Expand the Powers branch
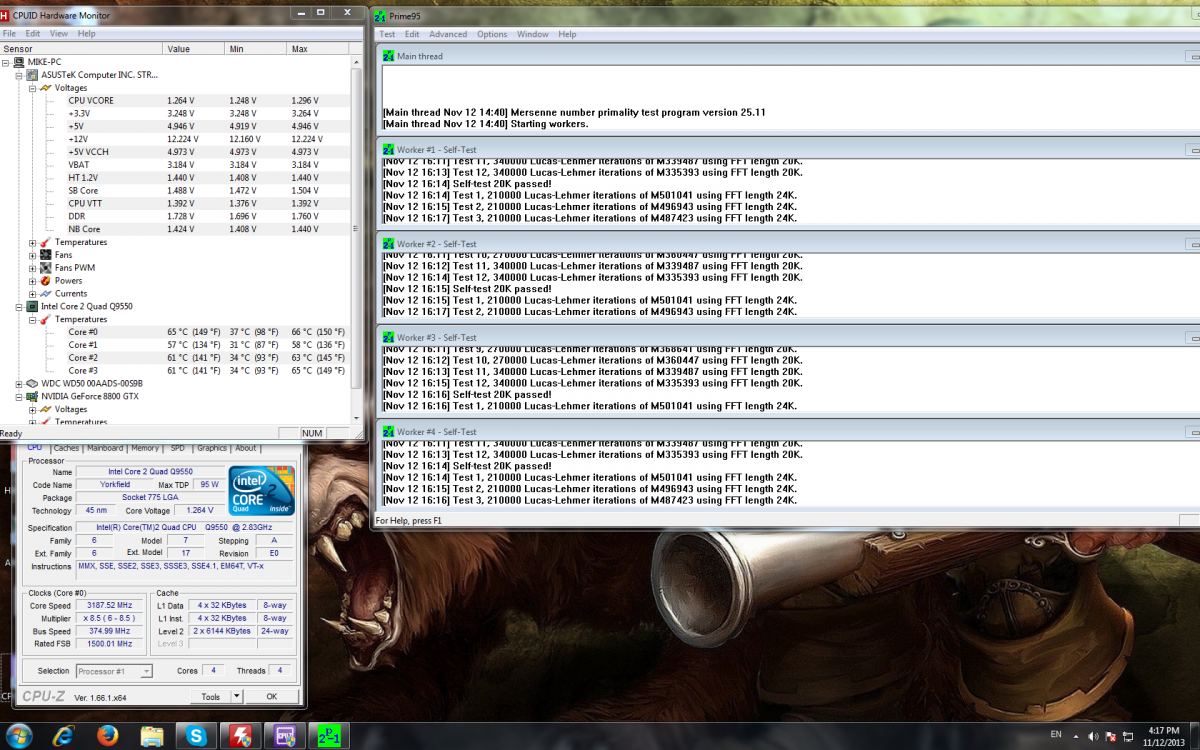The width and height of the screenshot is (1200, 750). tap(33, 281)
